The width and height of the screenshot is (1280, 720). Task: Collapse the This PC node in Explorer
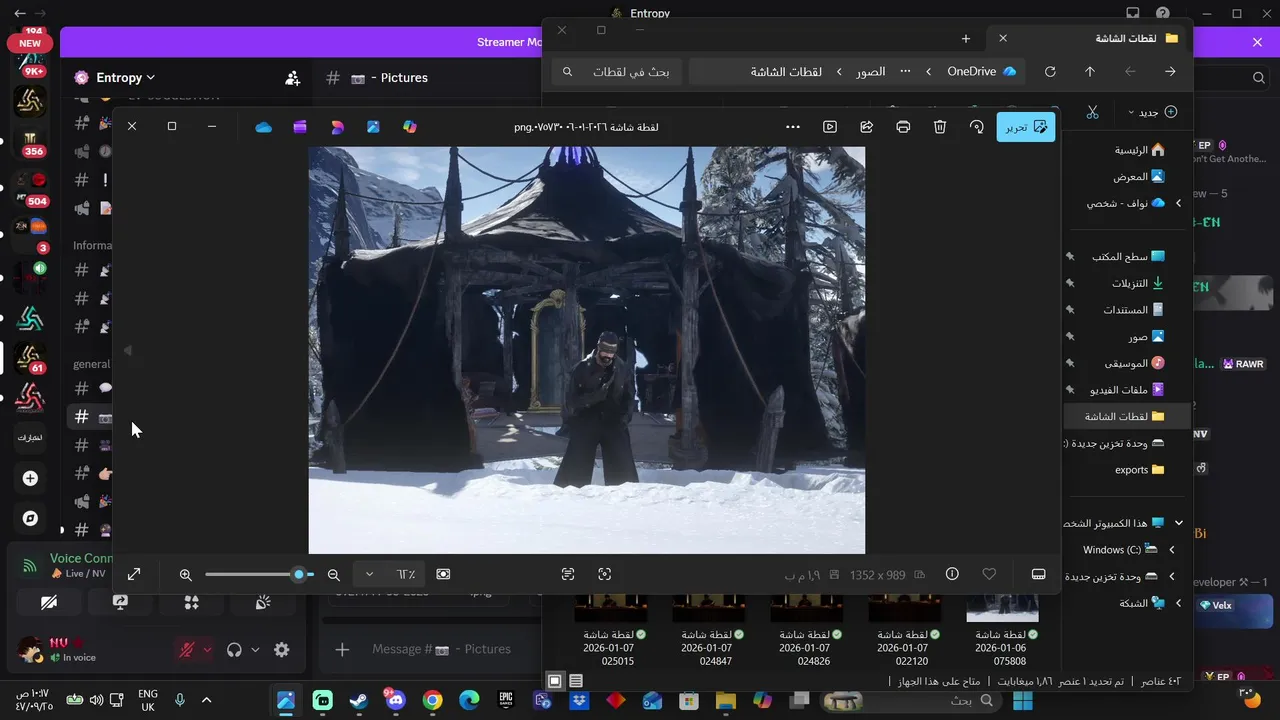tap(1178, 523)
